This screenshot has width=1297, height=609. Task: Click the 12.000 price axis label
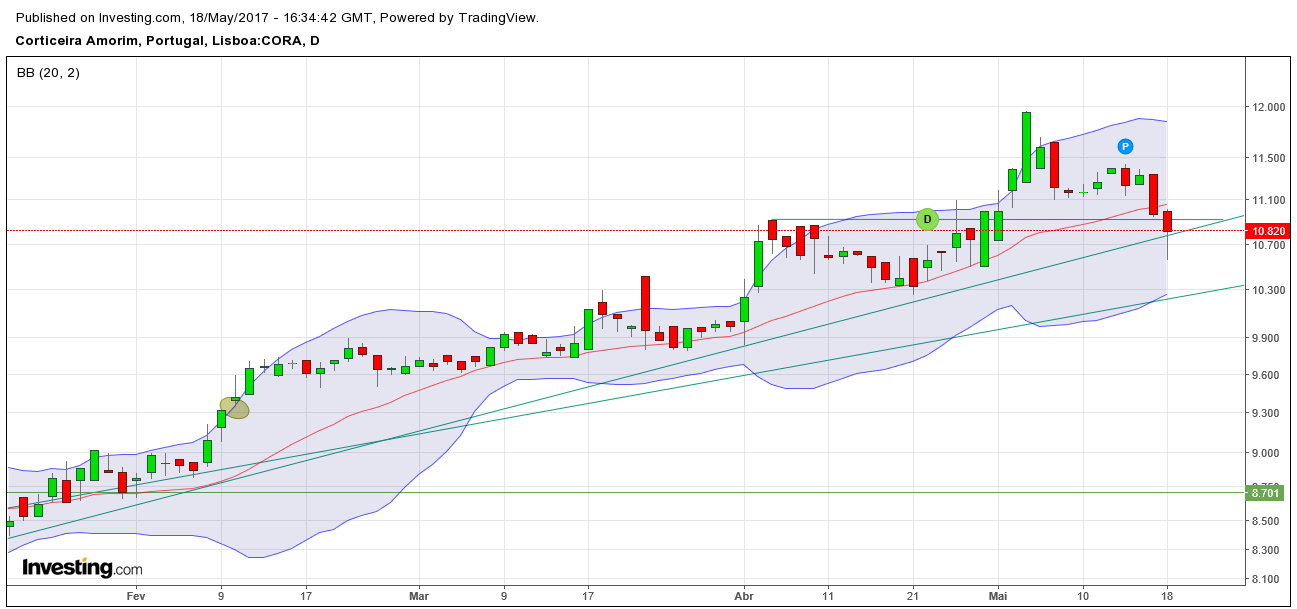(1268, 107)
